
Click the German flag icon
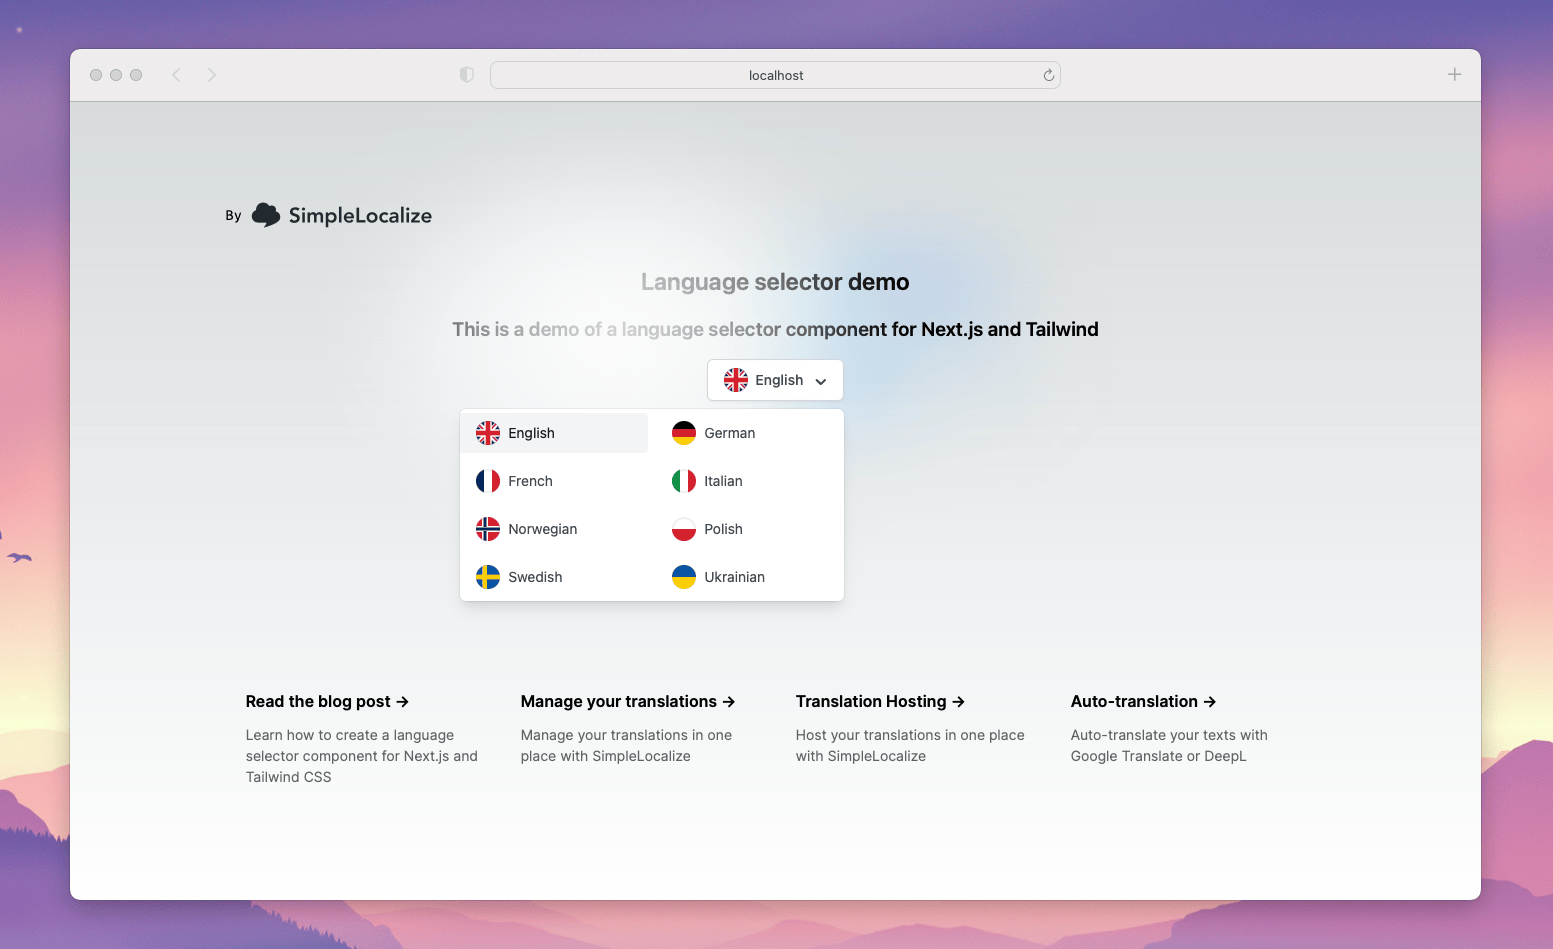pyautogui.click(x=684, y=433)
